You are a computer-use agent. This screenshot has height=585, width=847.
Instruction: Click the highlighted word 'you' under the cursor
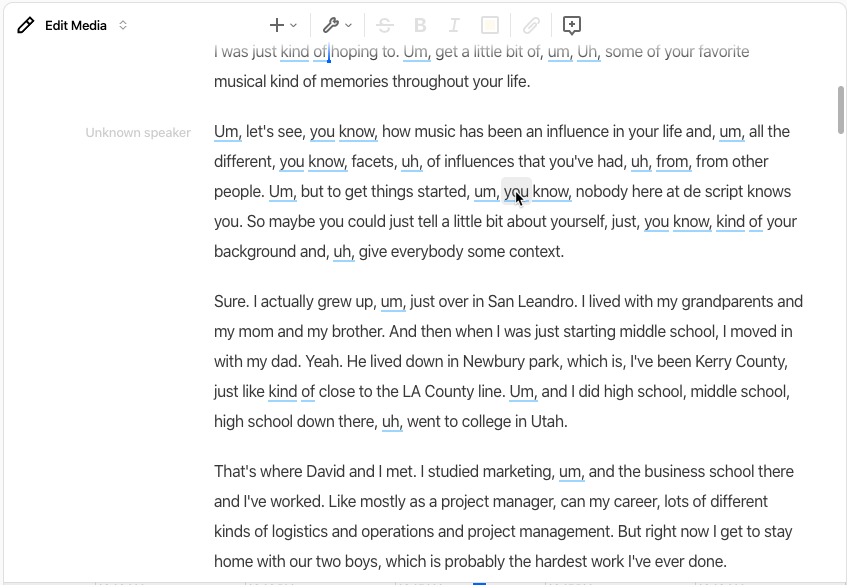(x=516, y=192)
